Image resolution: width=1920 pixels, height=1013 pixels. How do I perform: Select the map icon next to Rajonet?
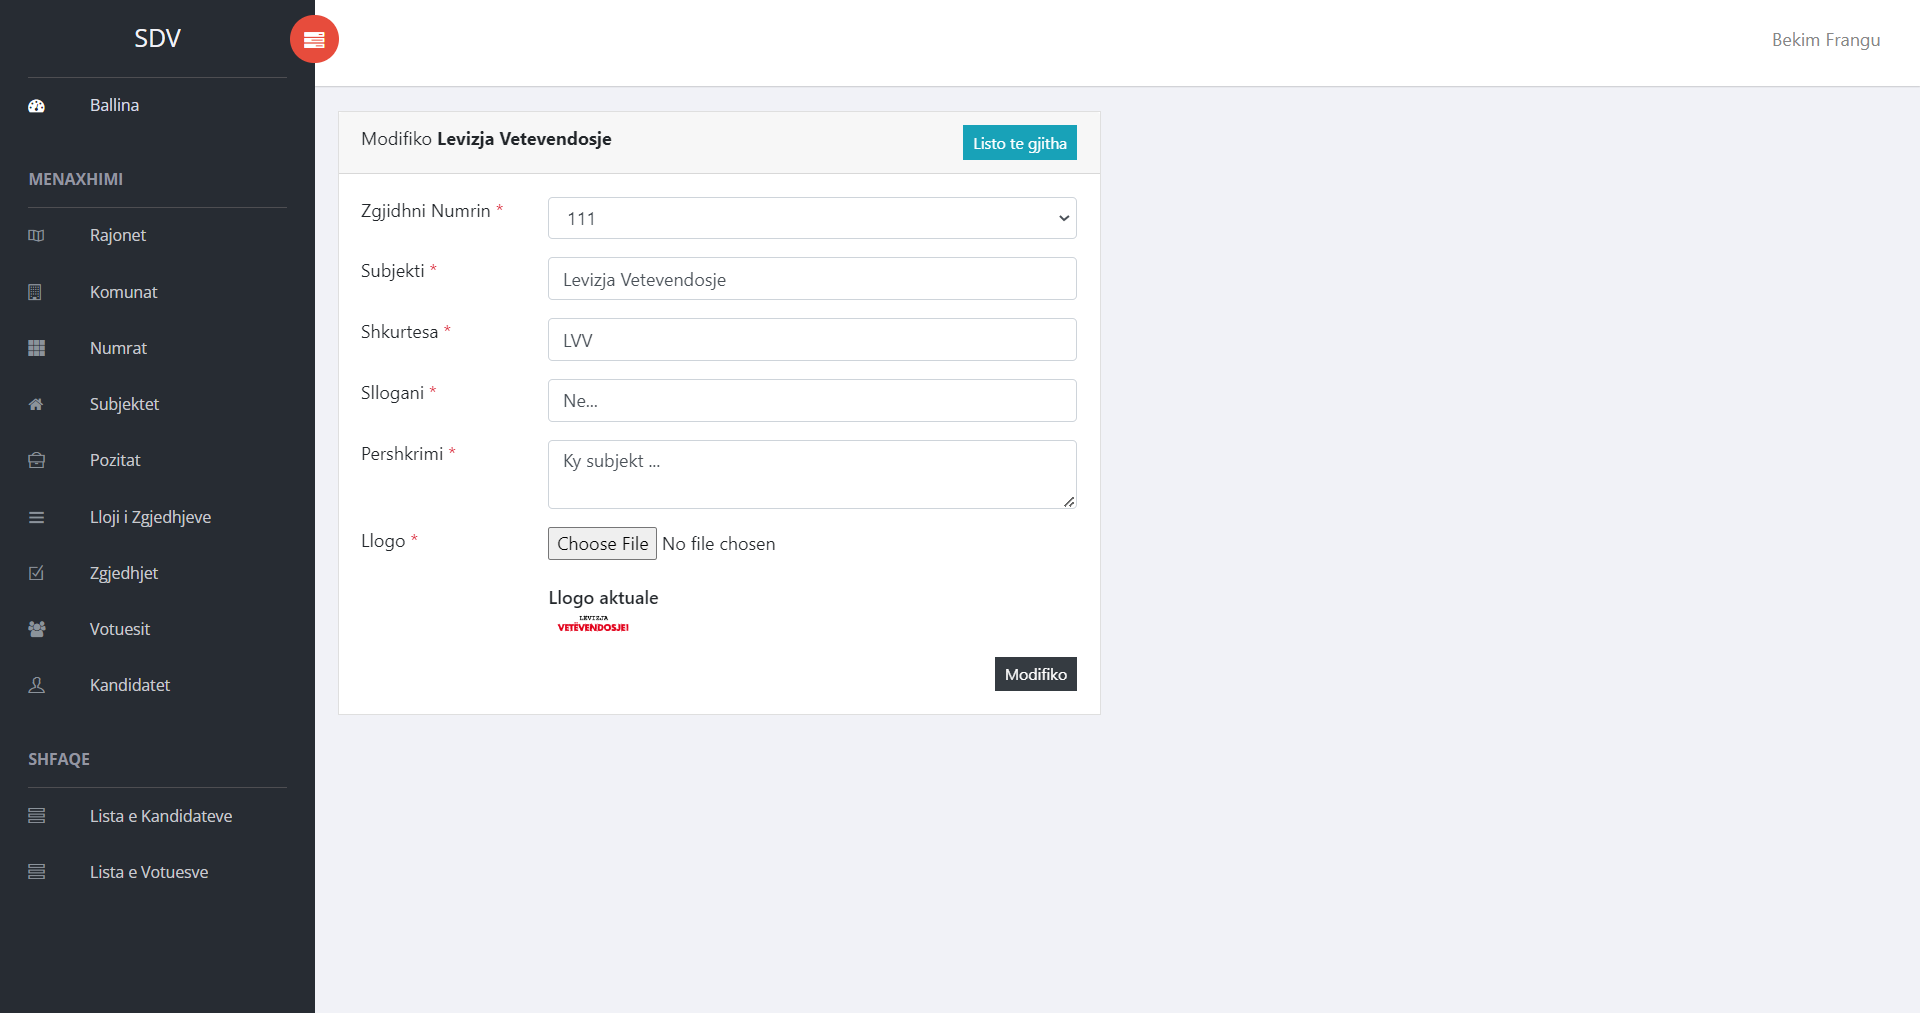coord(36,236)
